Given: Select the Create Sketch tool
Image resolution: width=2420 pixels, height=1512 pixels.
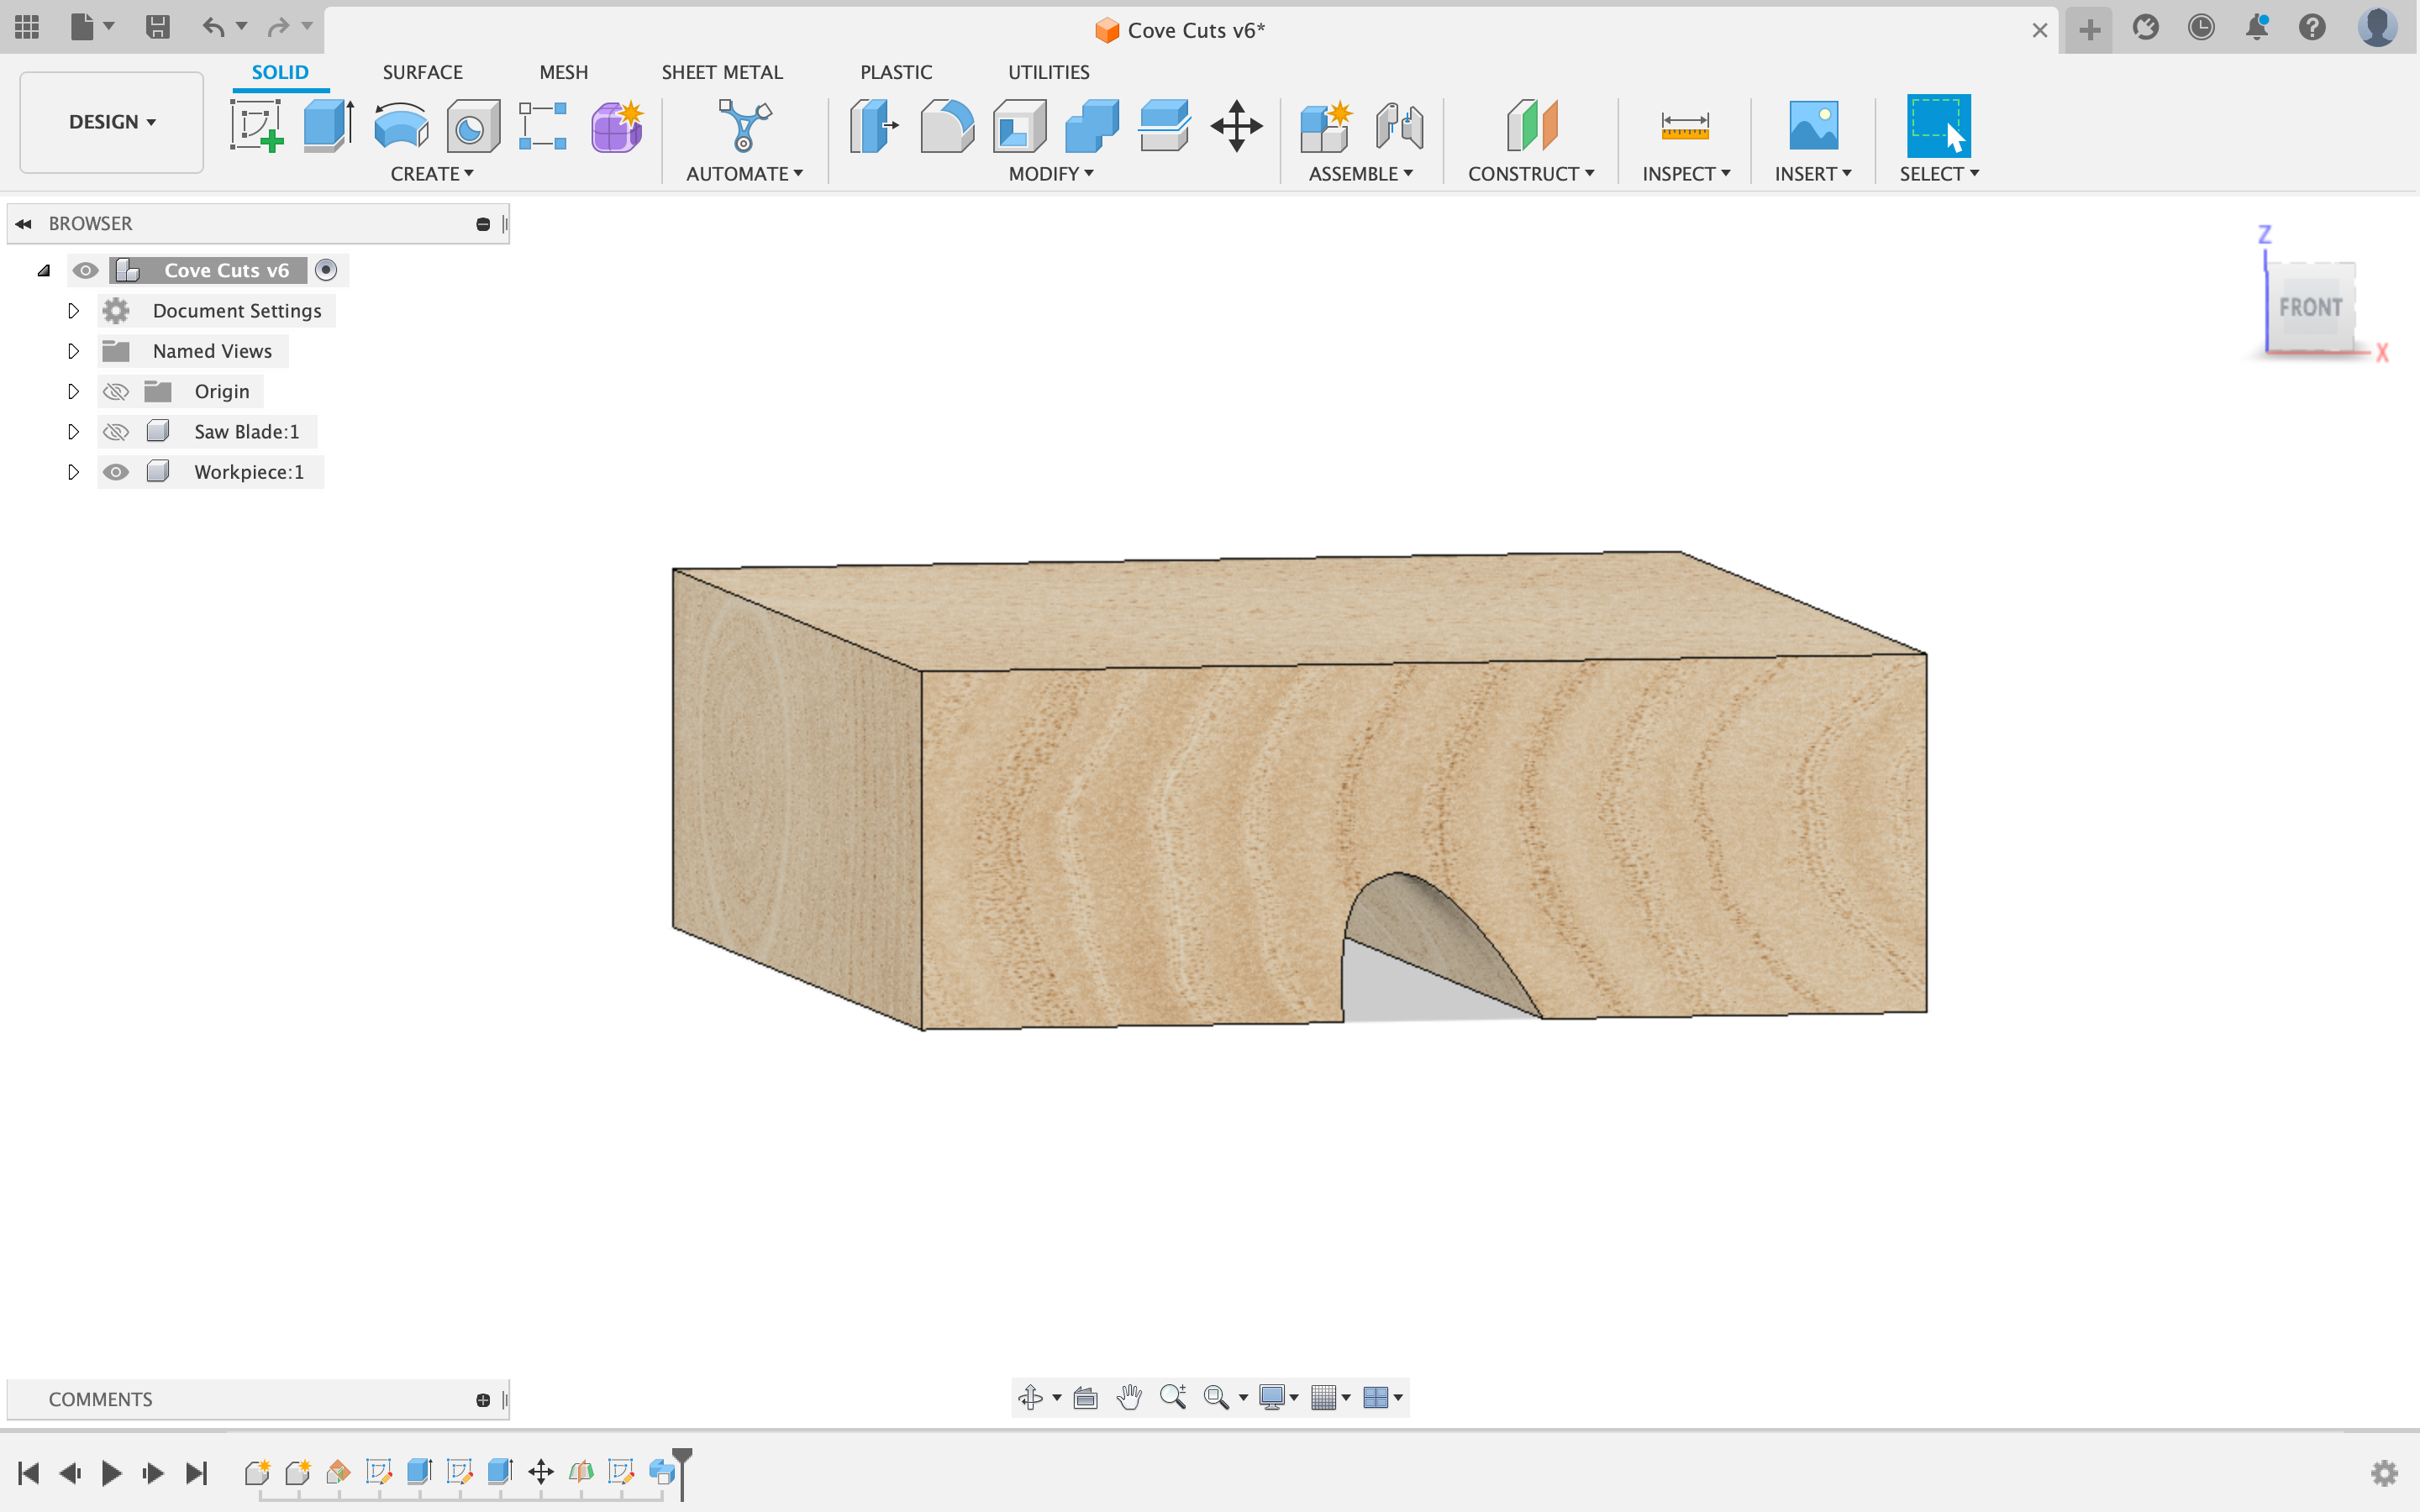Looking at the screenshot, I should click(256, 126).
